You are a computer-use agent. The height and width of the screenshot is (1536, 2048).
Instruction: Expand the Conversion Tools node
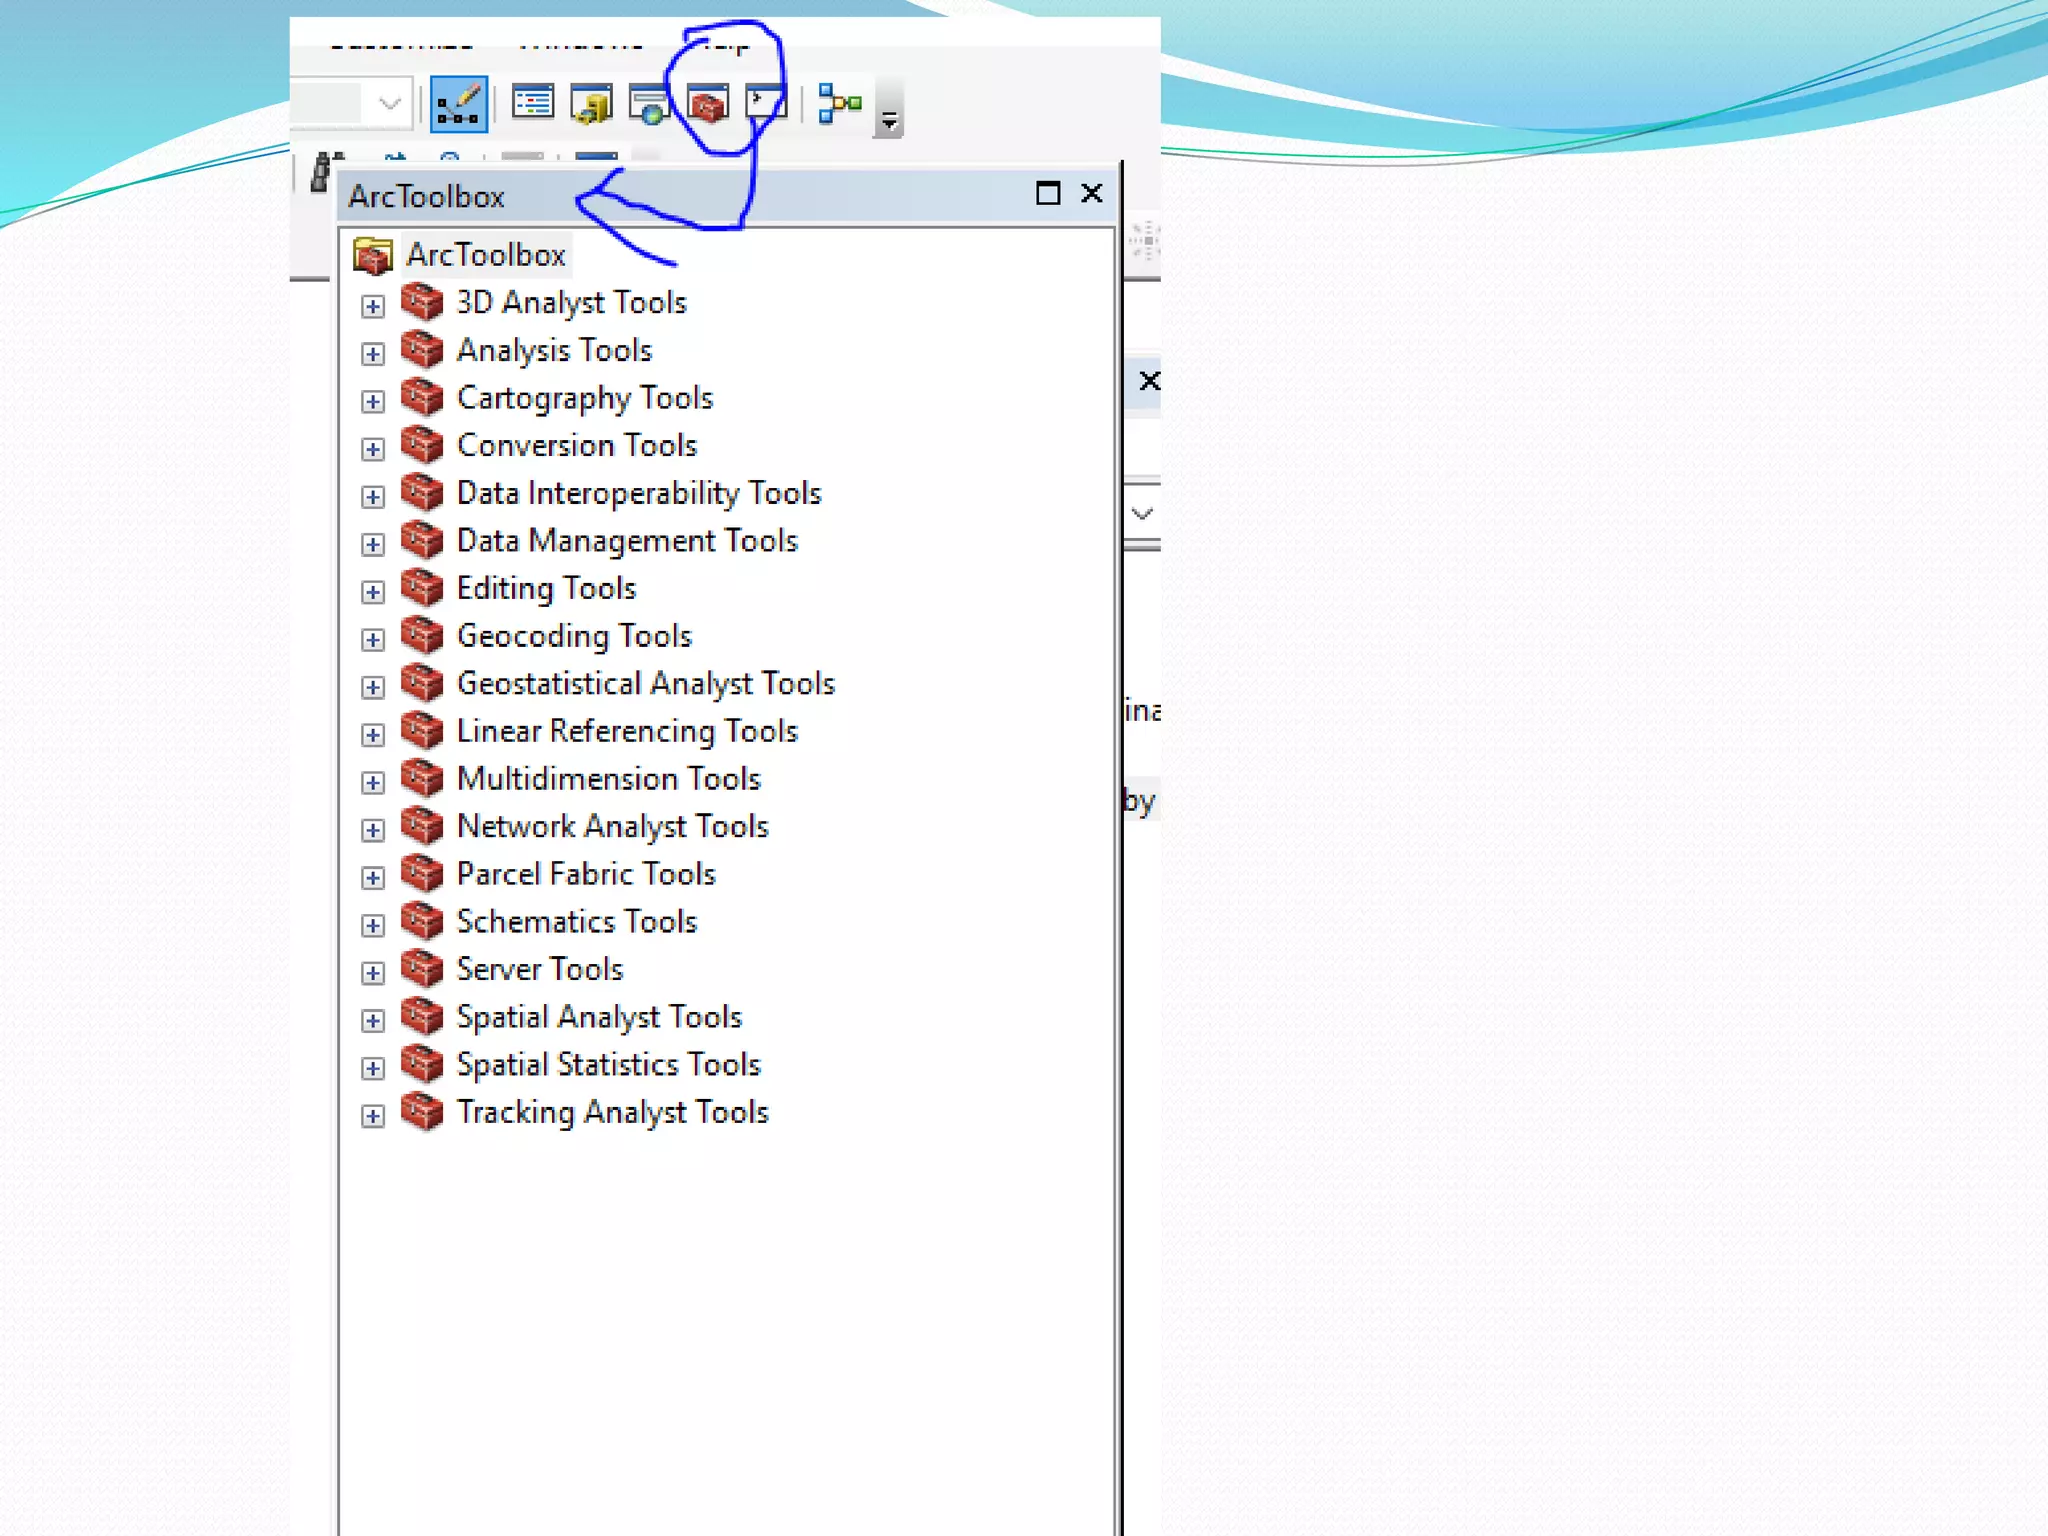[x=373, y=449]
